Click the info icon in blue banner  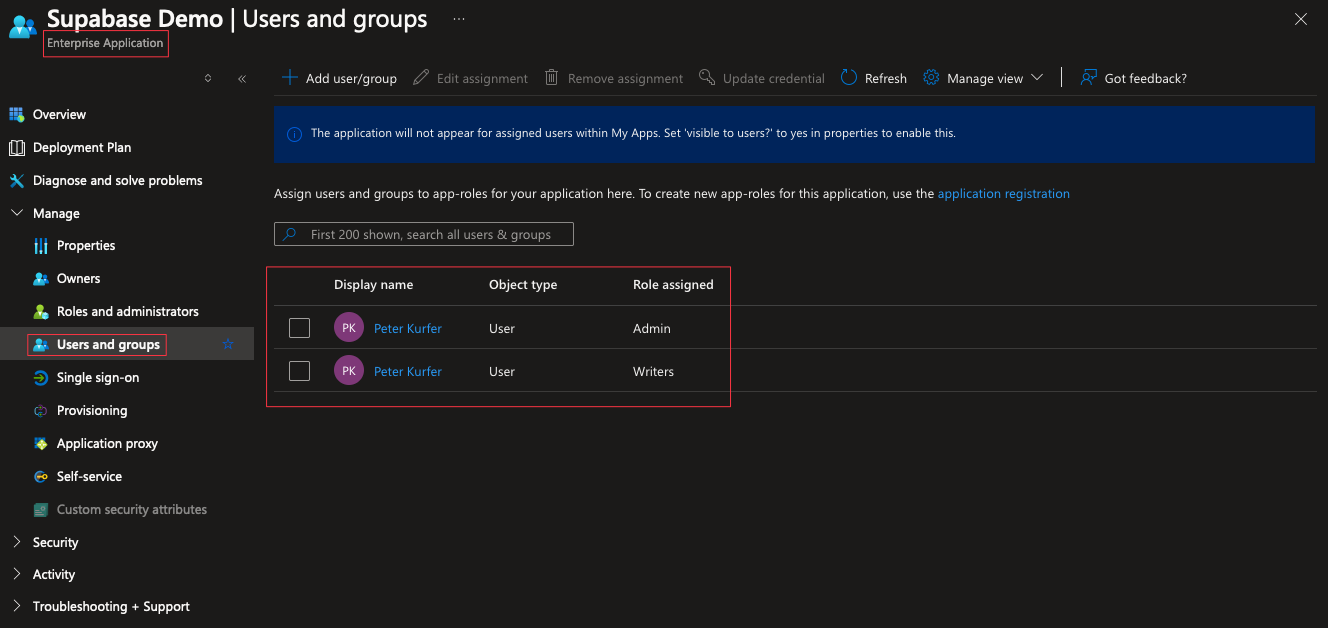pyautogui.click(x=294, y=134)
